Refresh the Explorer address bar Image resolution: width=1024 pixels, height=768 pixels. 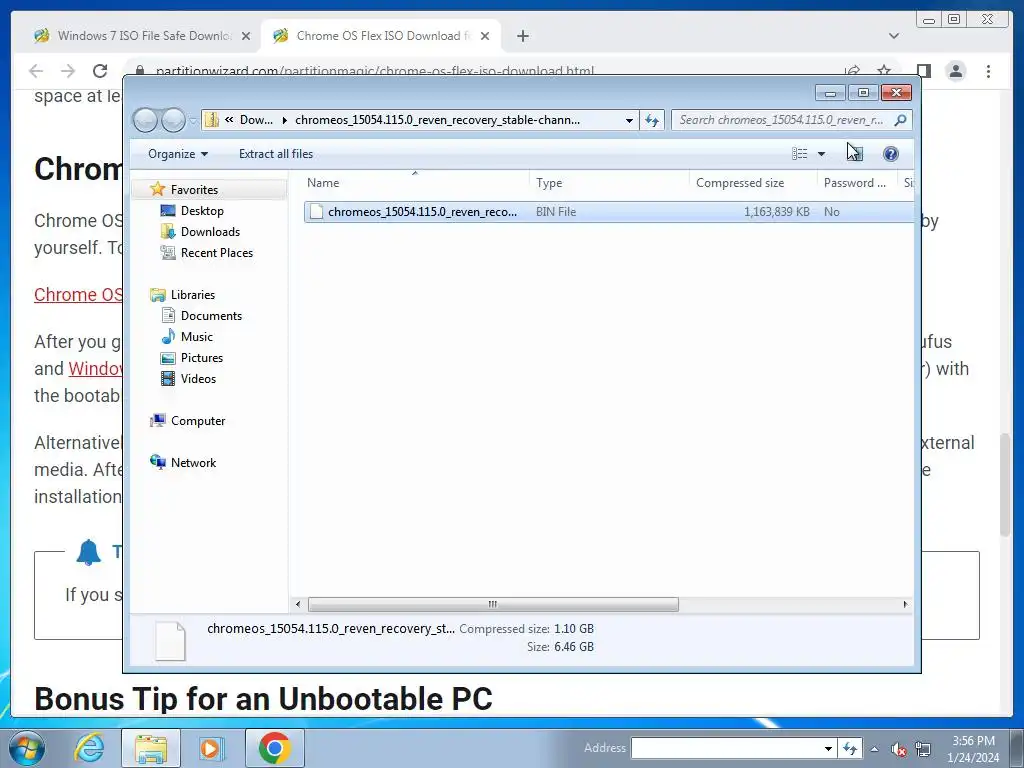[x=652, y=120]
